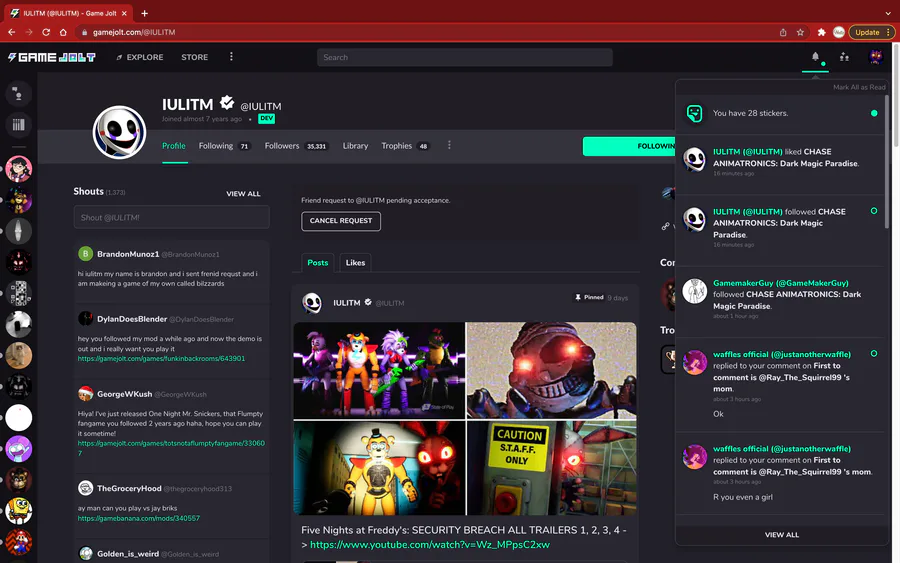Image resolution: width=900 pixels, height=563 pixels.
Task: Click the DEV badge
Action: pyautogui.click(x=266, y=118)
